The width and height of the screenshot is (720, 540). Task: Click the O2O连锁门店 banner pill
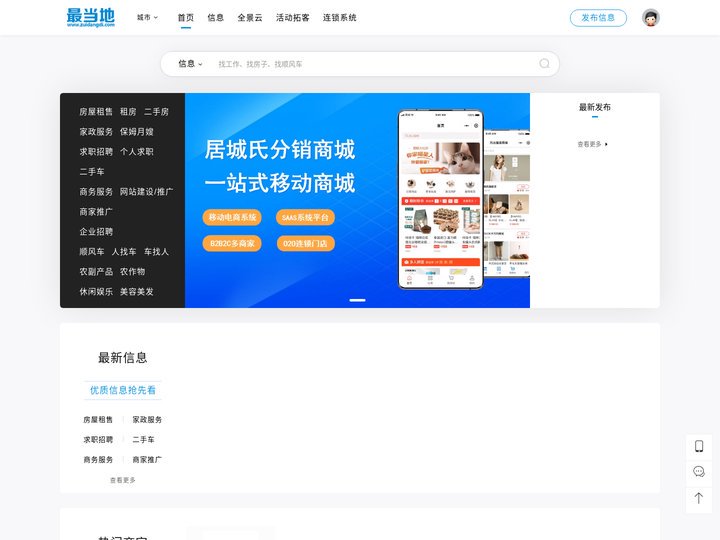coord(305,243)
